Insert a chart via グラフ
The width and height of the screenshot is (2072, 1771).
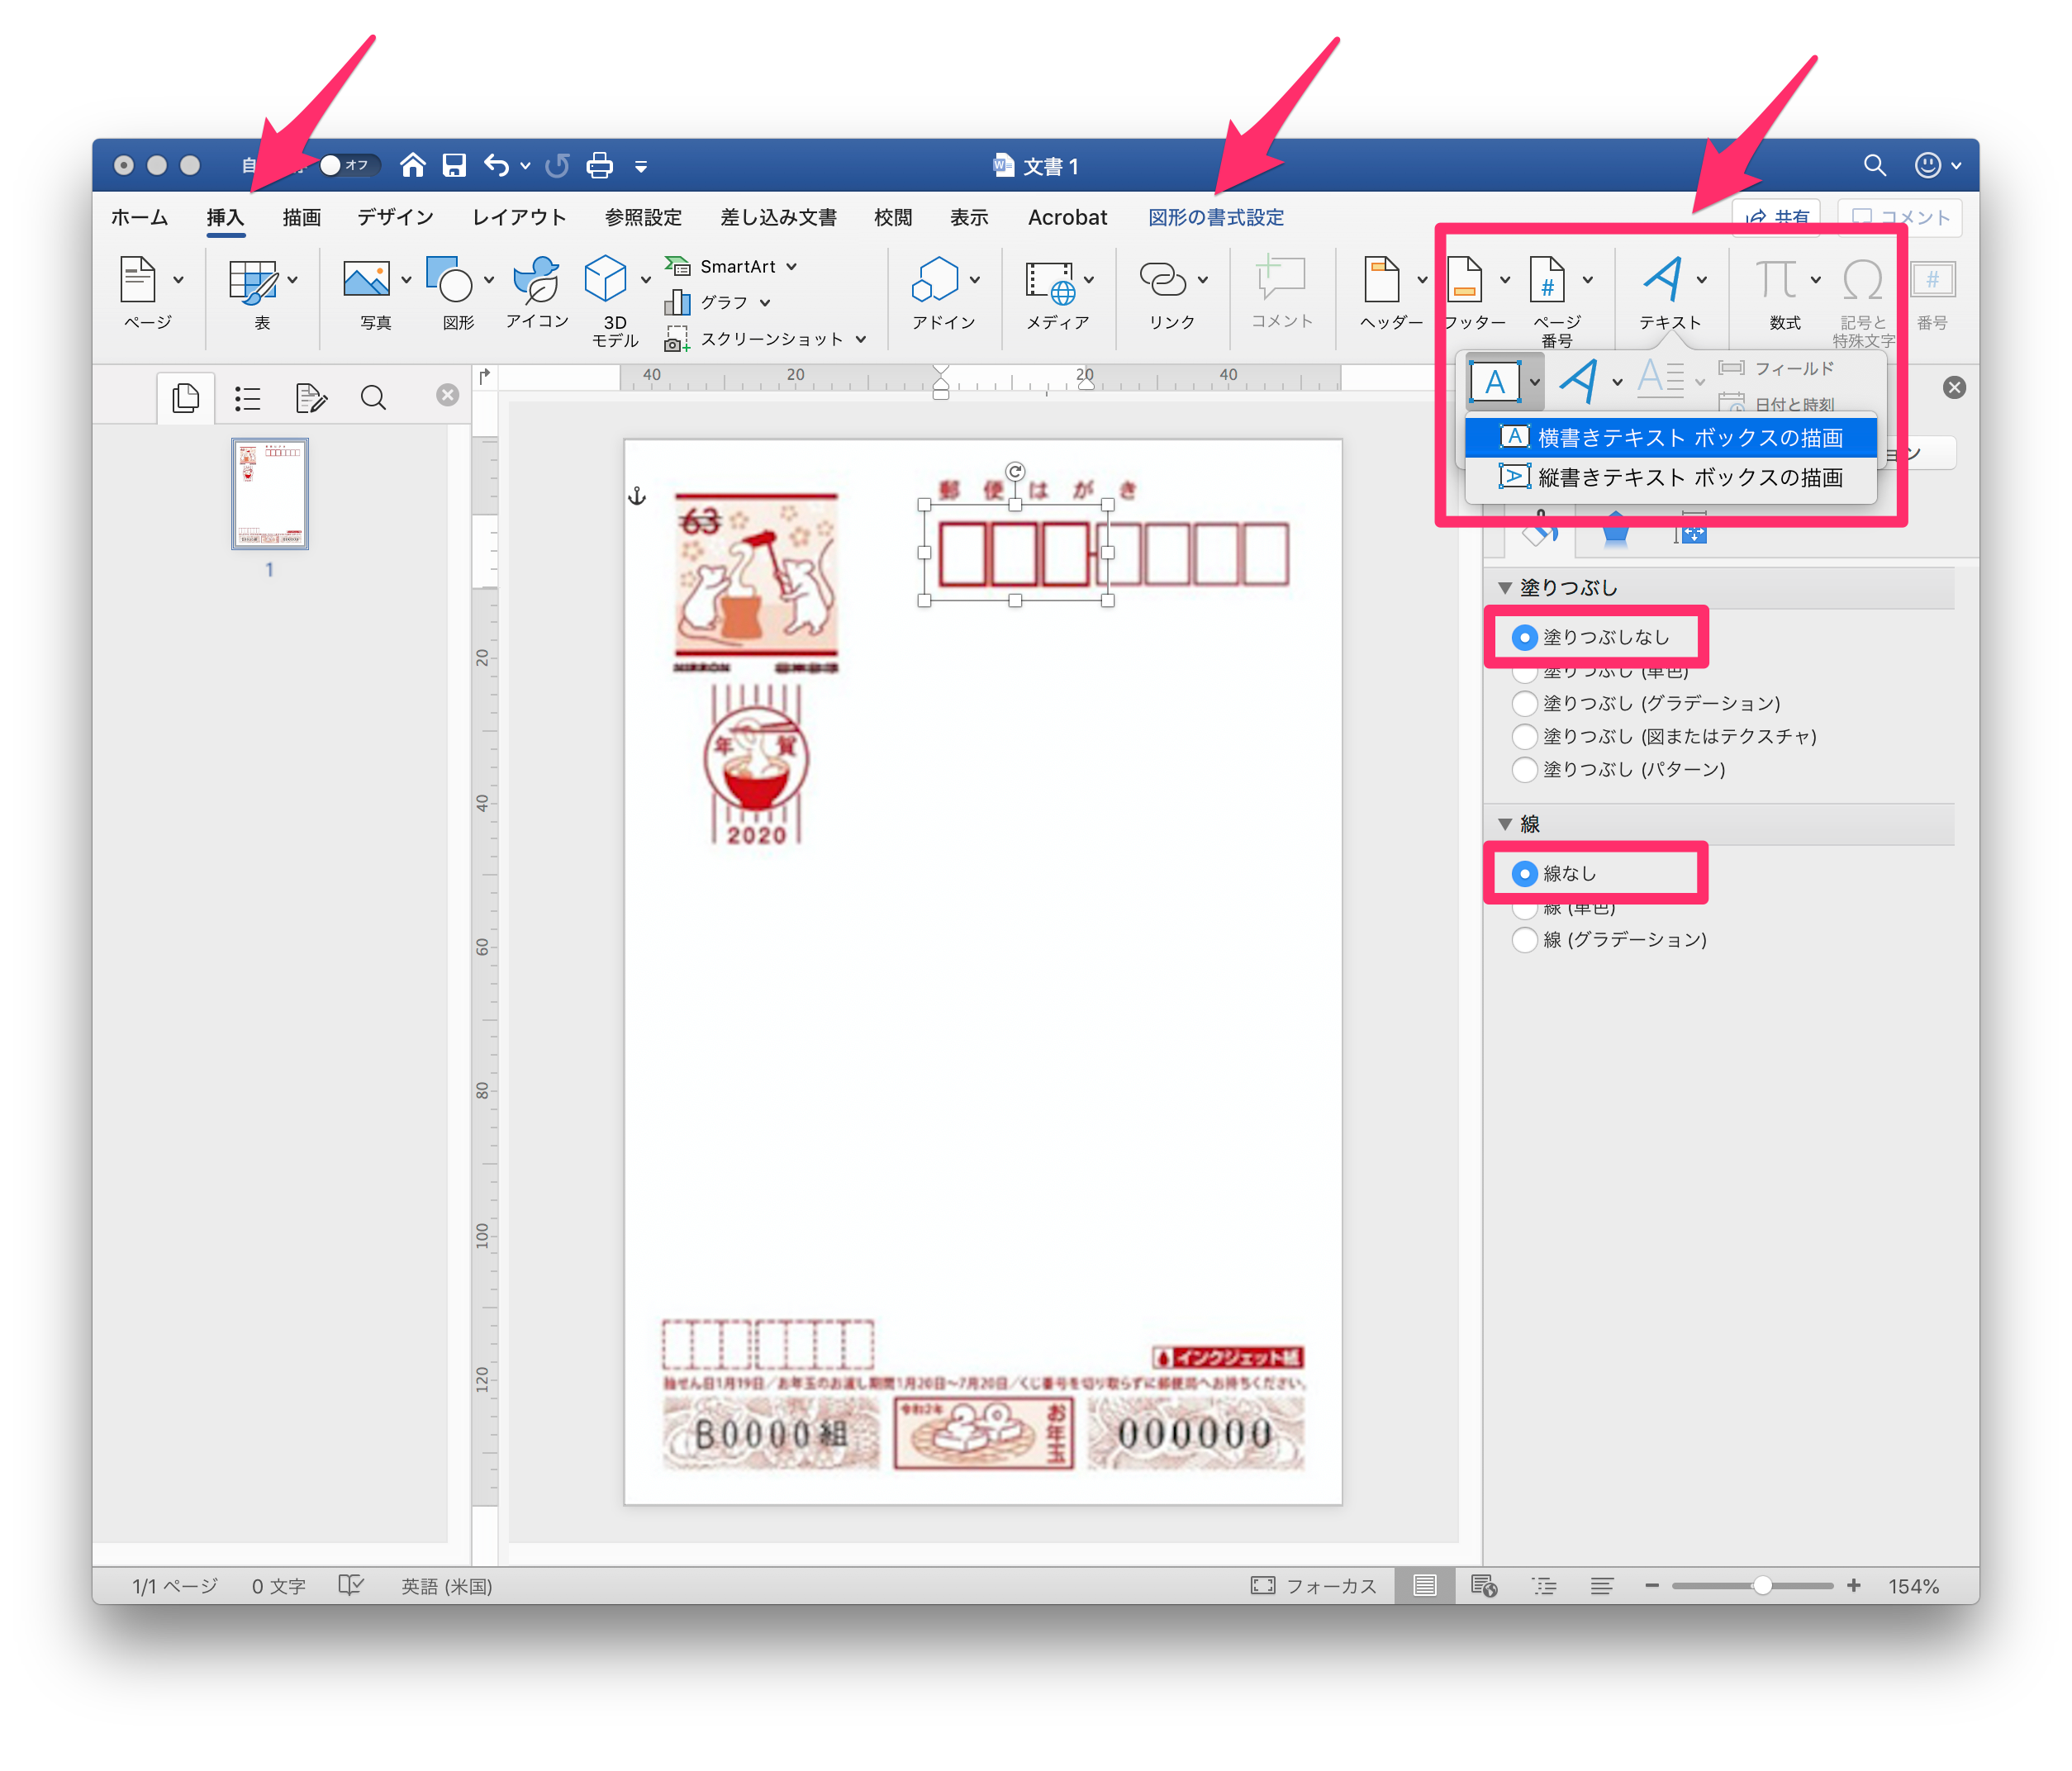(x=717, y=302)
